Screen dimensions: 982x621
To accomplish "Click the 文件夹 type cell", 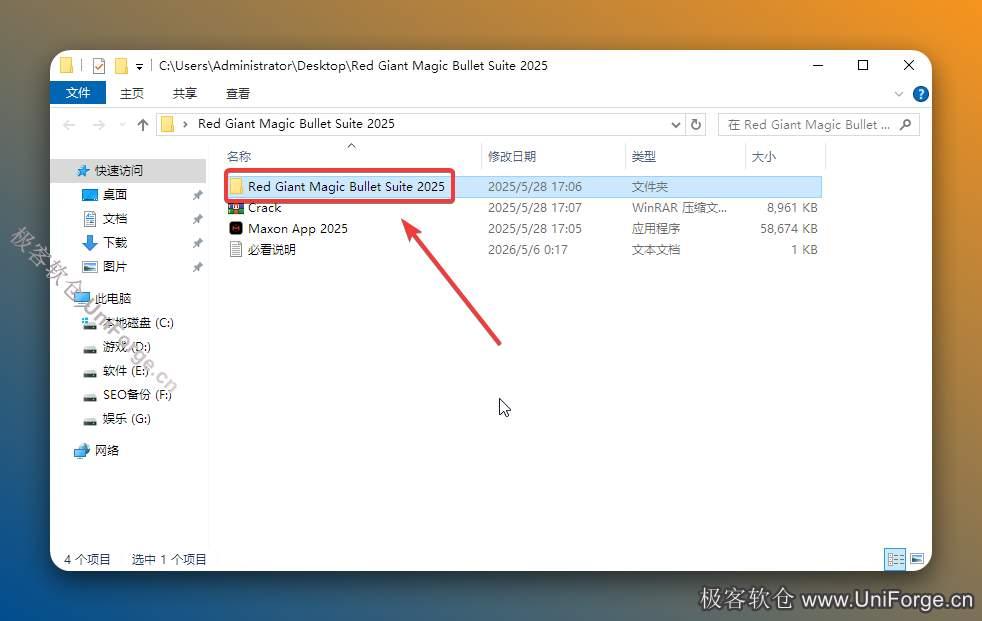I will coord(649,187).
